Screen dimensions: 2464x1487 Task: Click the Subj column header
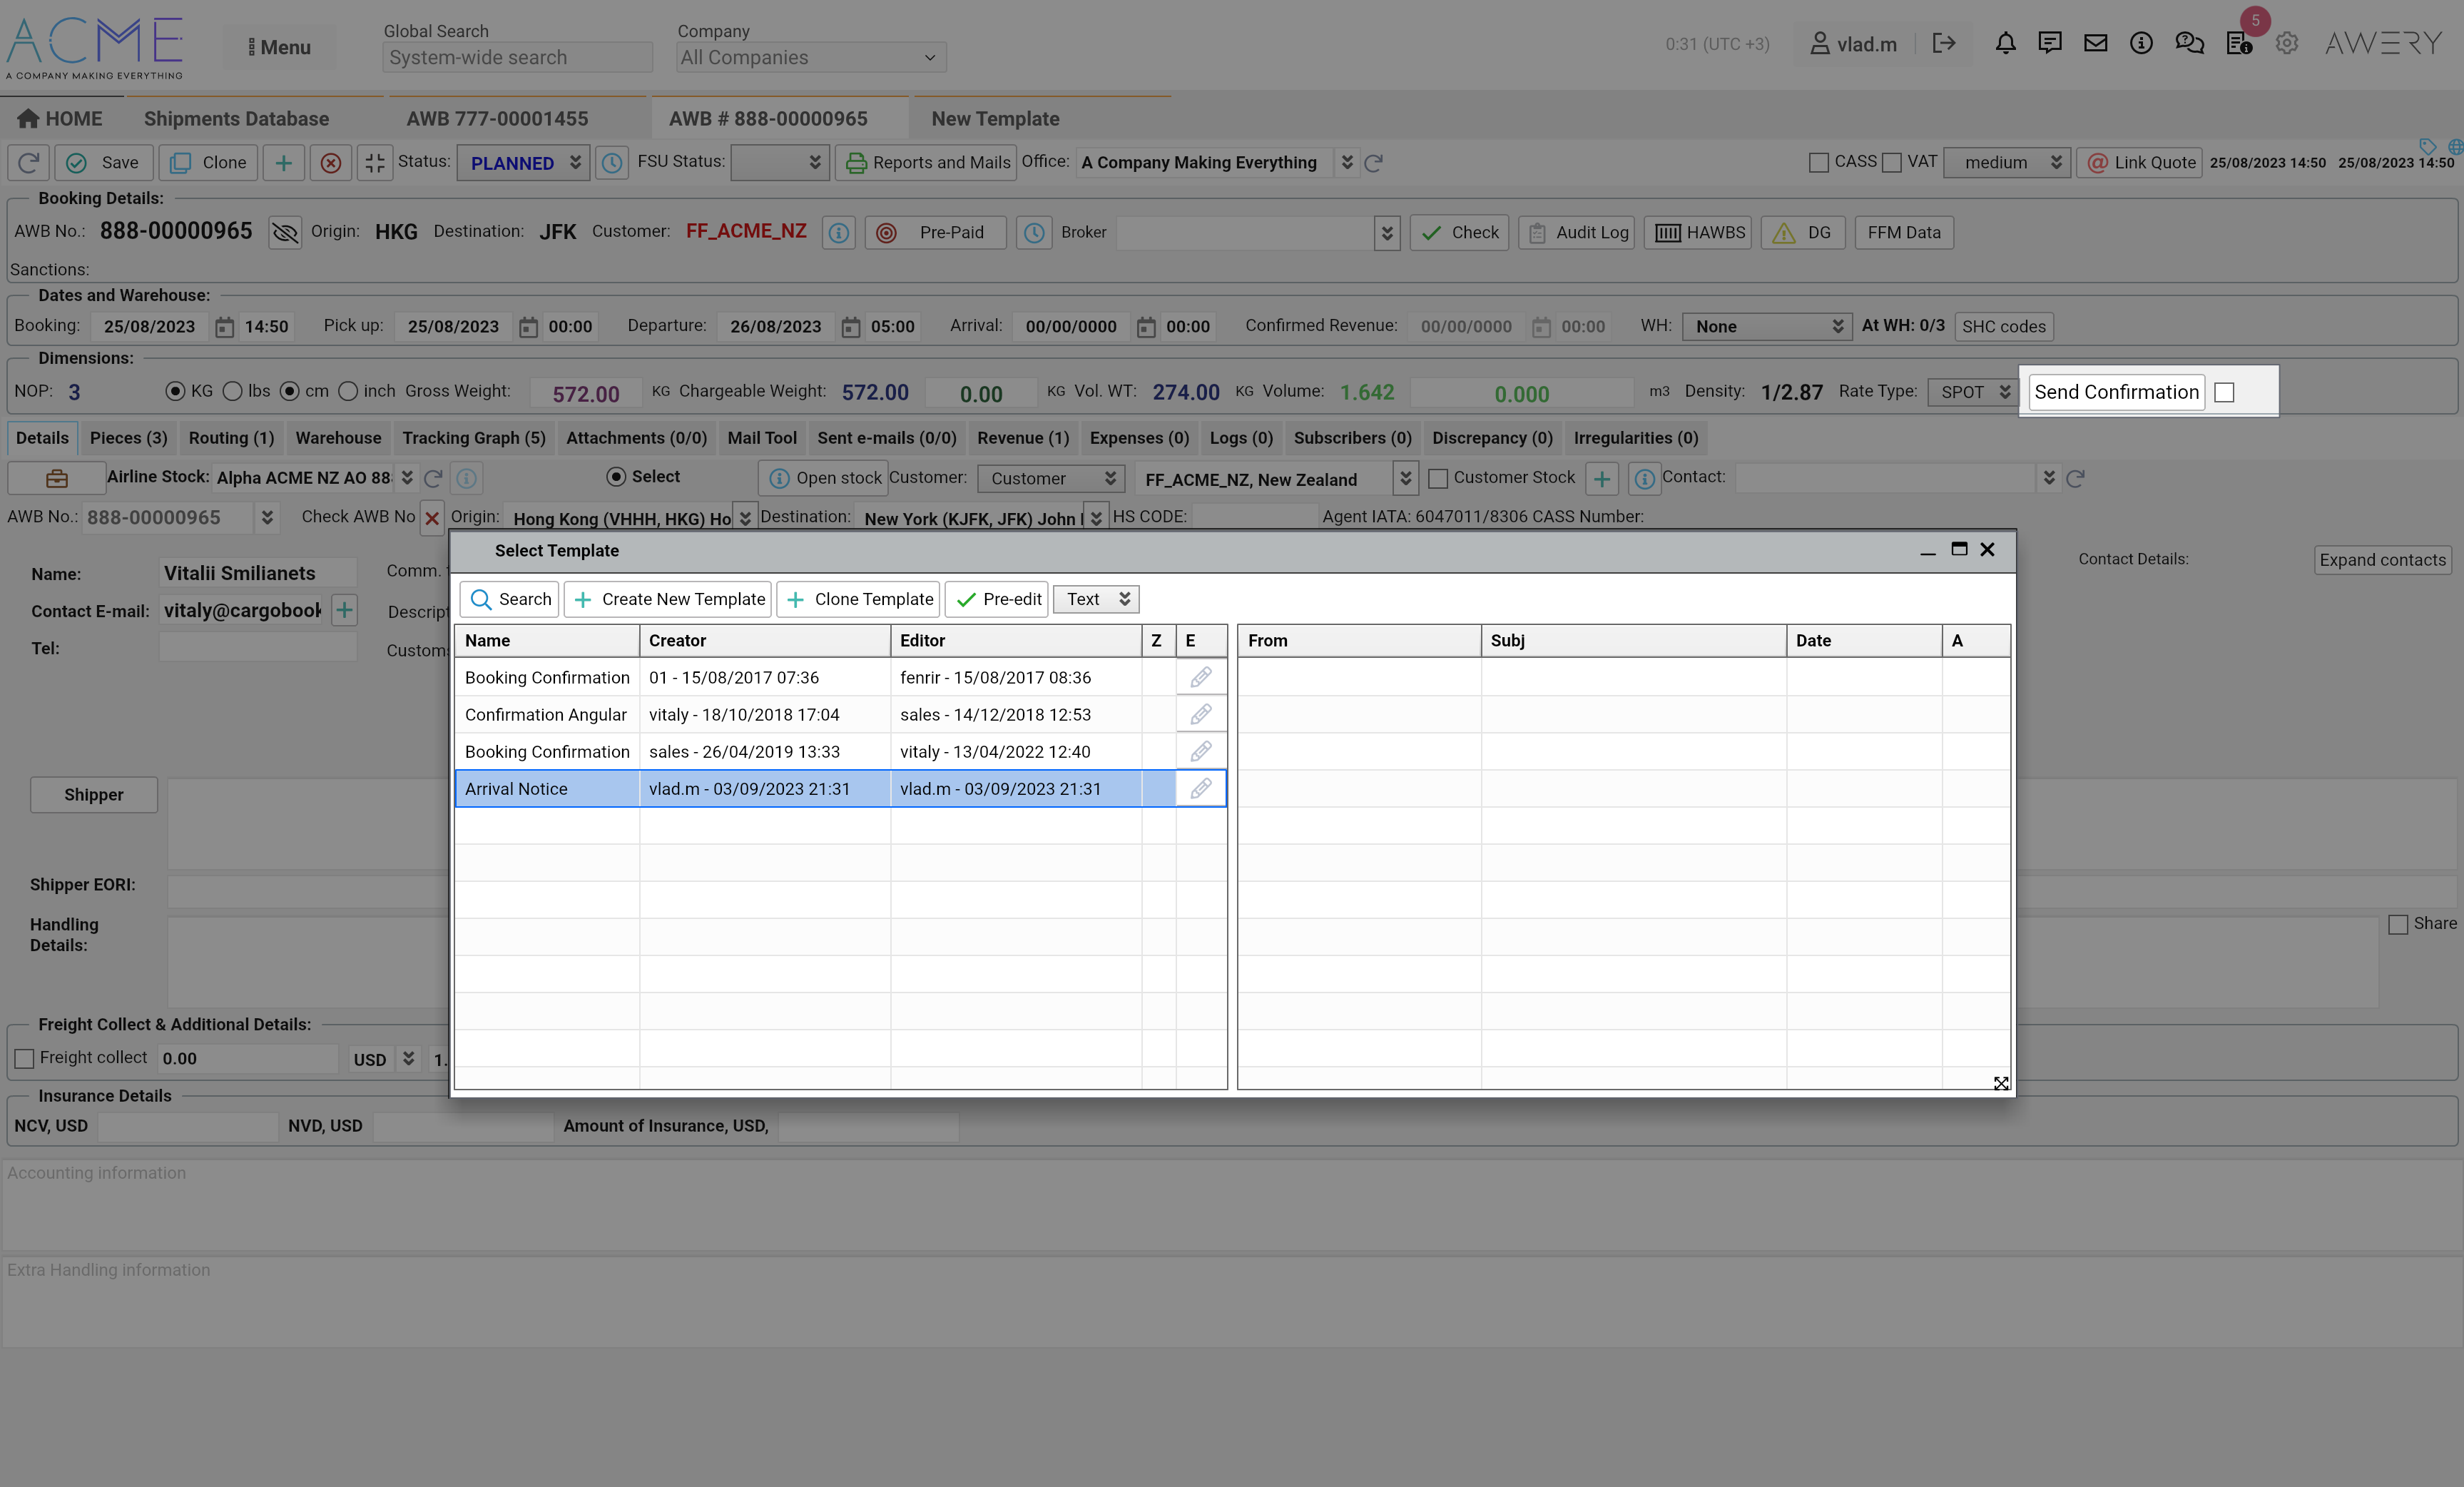point(1632,641)
